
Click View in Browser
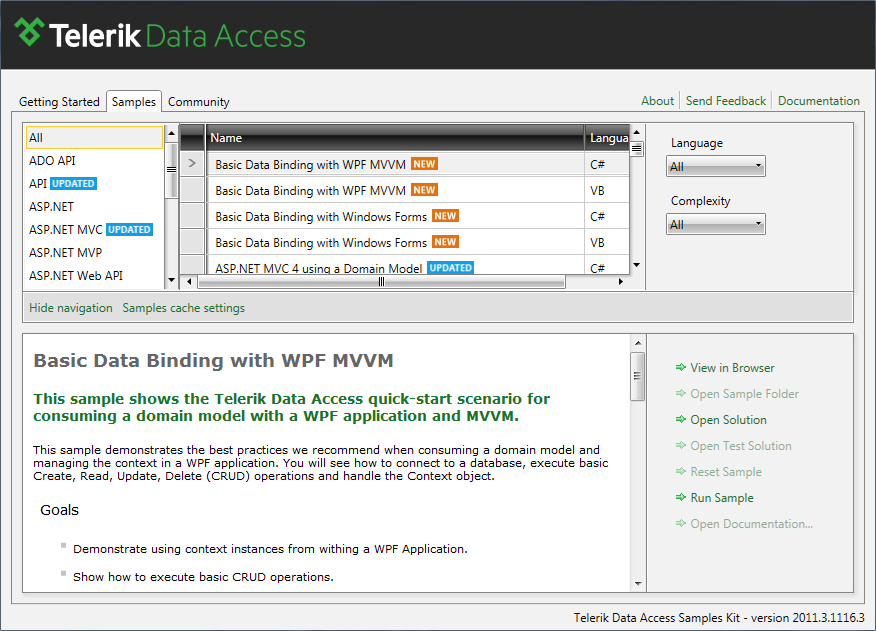(732, 368)
